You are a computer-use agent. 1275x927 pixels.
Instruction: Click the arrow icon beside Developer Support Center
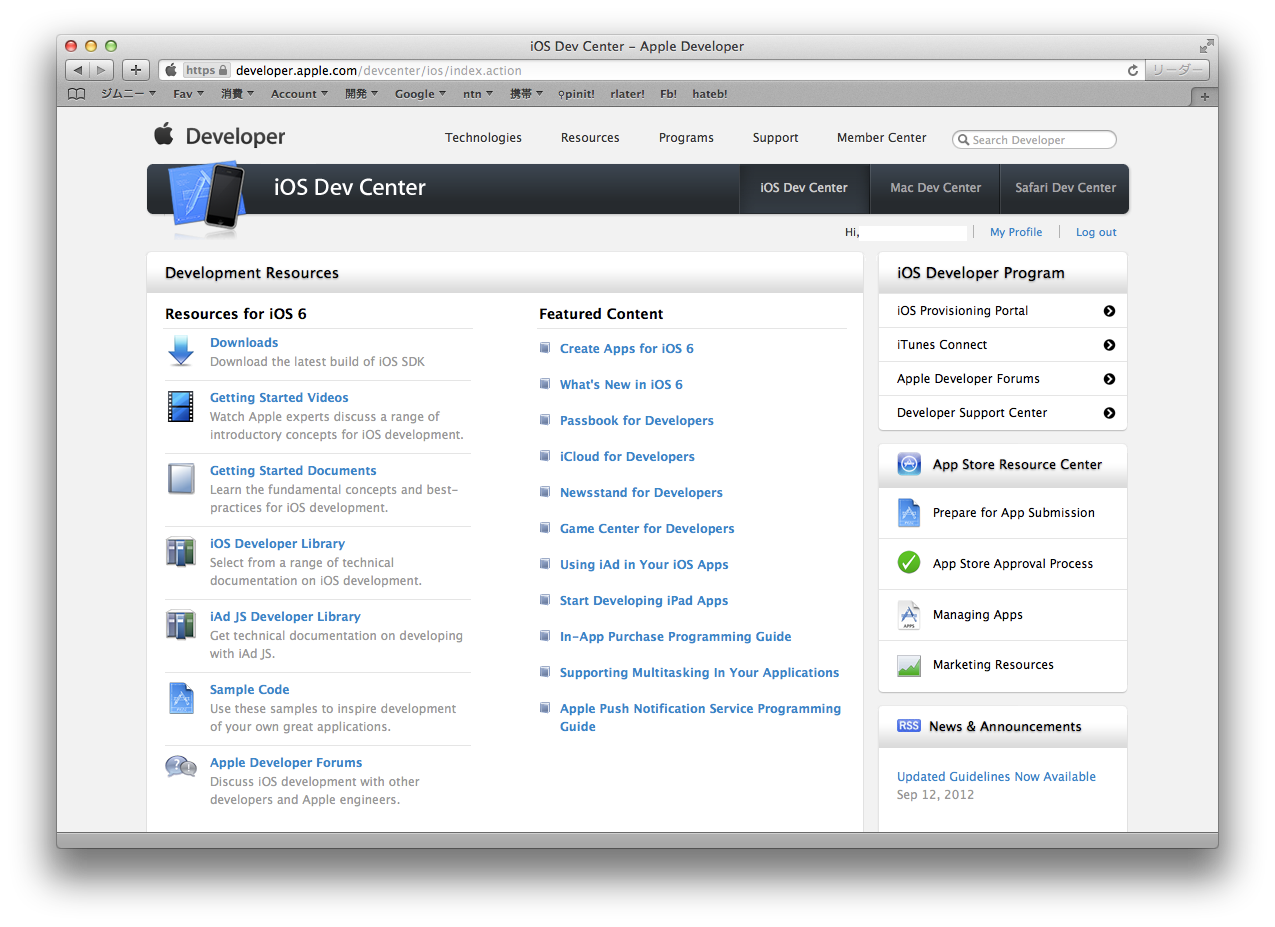tap(1109, 413)
